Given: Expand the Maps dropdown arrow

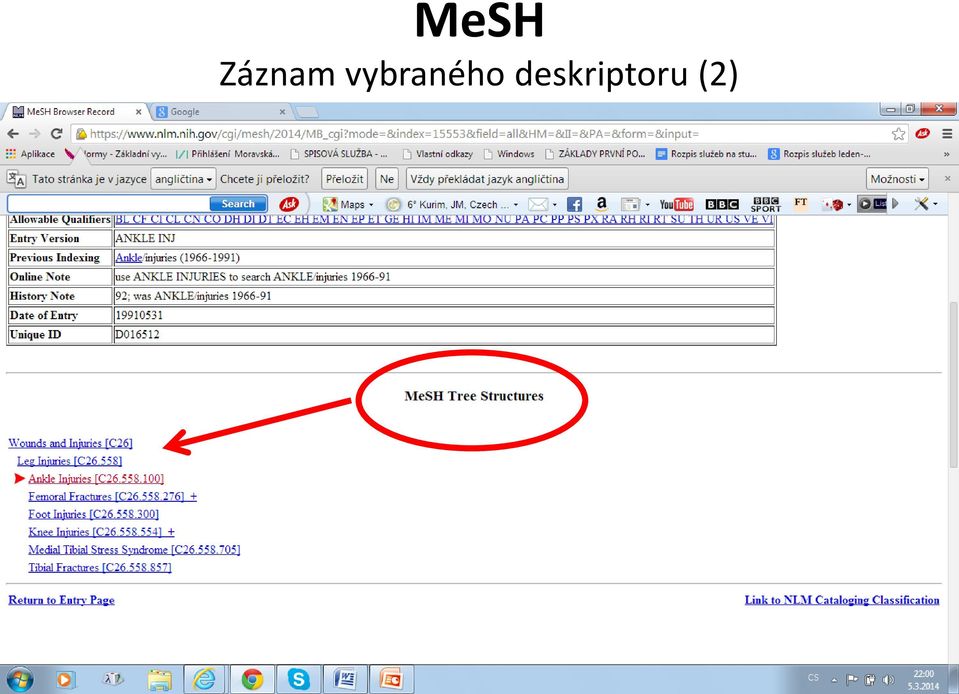Looking at the screenshot, I should (371, 205).
